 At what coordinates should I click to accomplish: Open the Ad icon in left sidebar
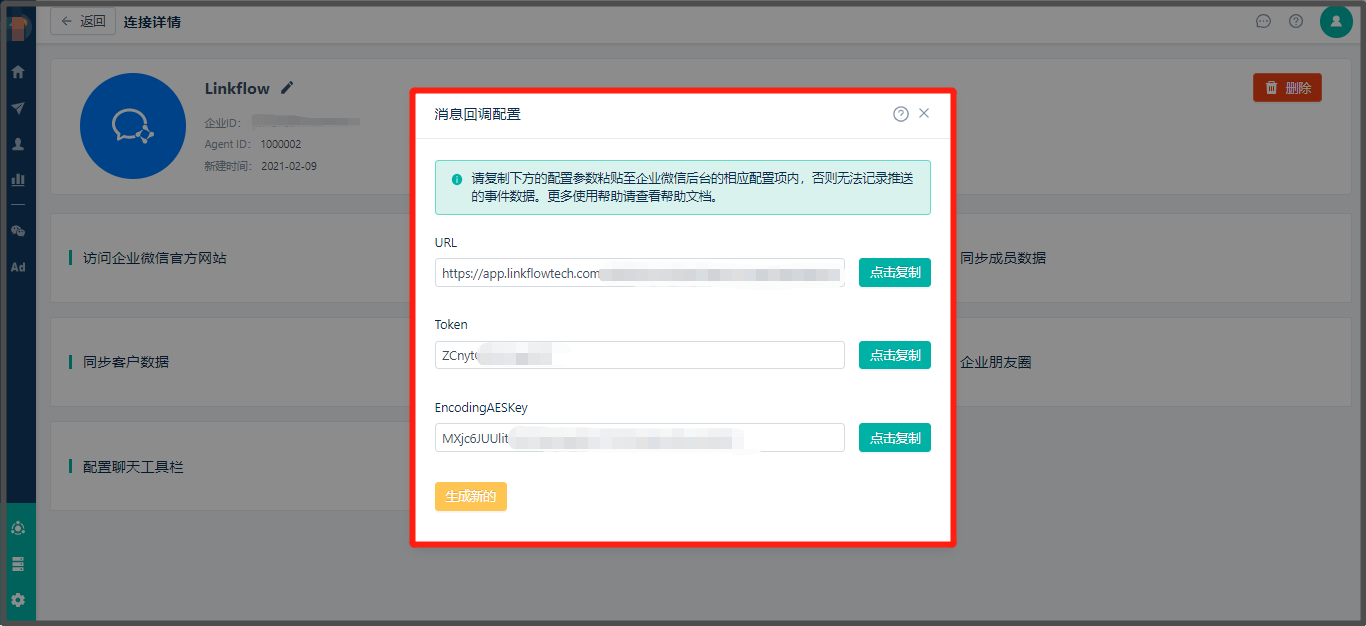(x=18, y=267)
